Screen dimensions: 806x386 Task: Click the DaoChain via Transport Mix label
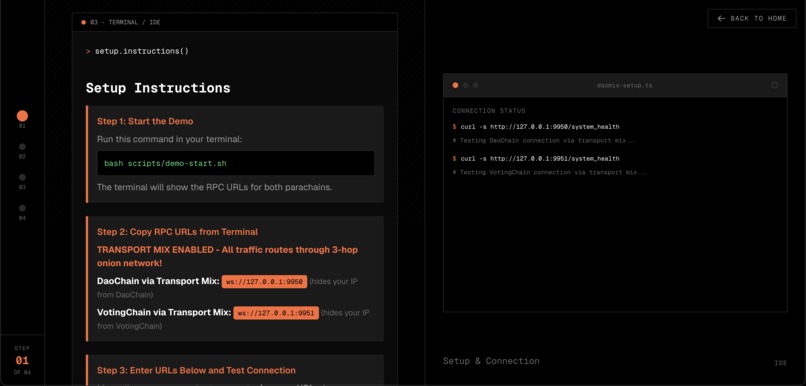point(158,281)
